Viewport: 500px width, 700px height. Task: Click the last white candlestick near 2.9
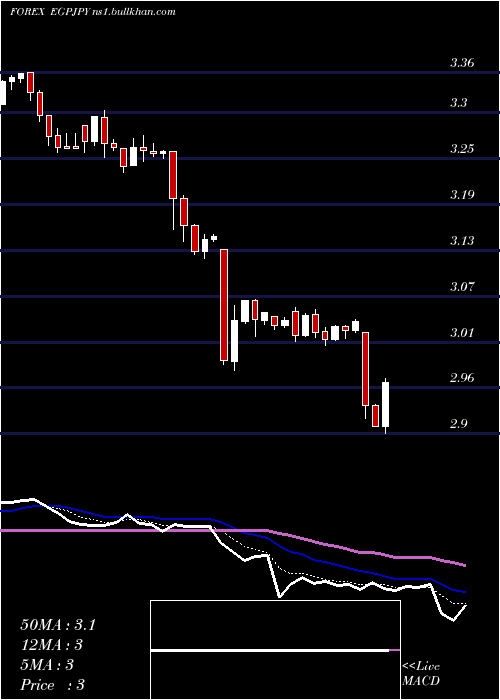386,405
